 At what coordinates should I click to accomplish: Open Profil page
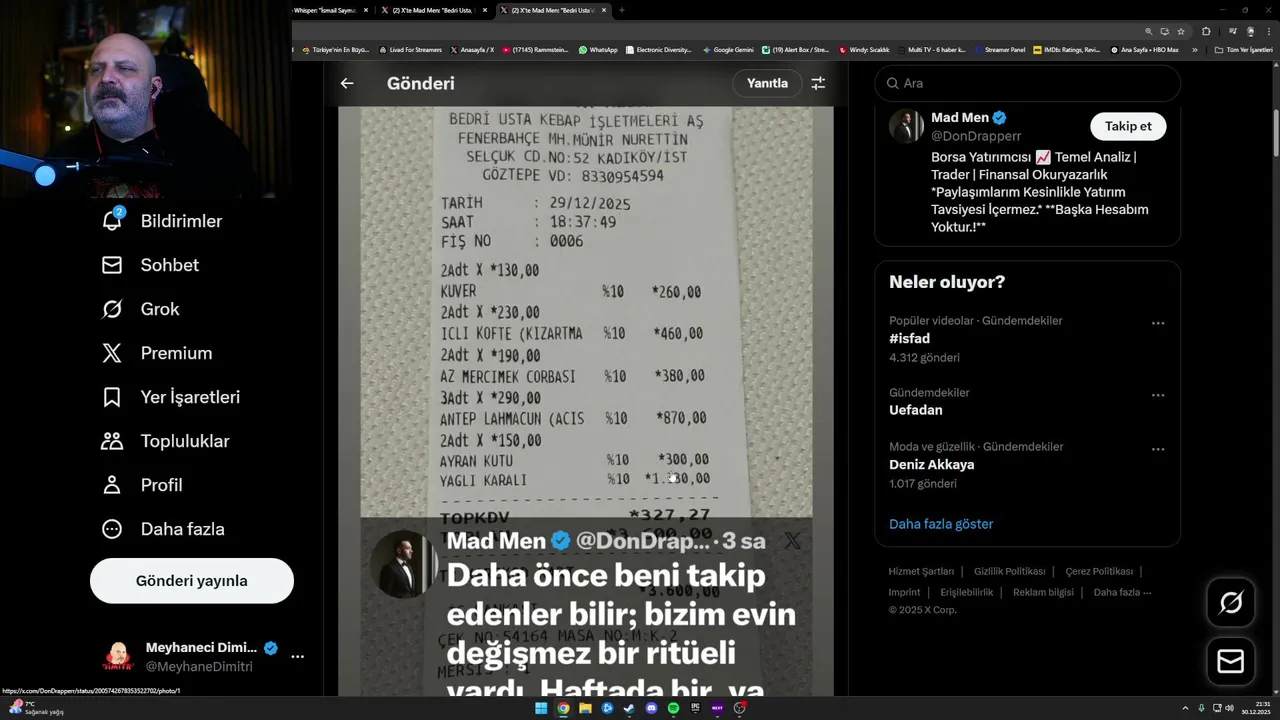click(x=112, y=485)
